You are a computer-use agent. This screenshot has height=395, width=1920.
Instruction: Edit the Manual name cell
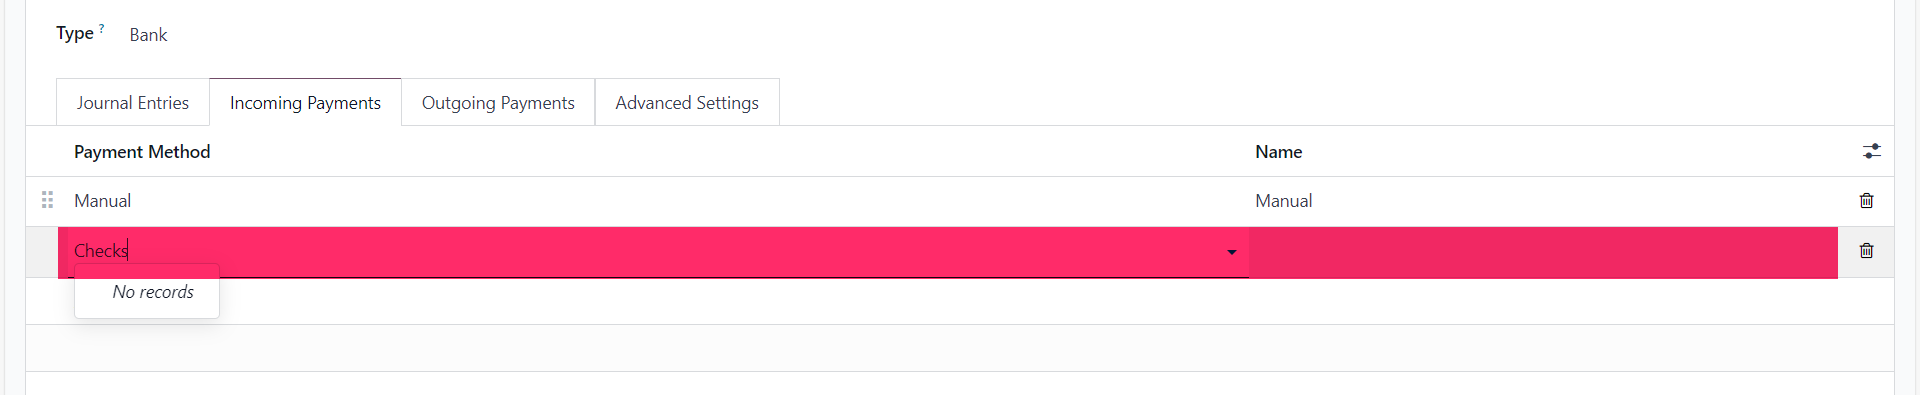(1543, 201)
